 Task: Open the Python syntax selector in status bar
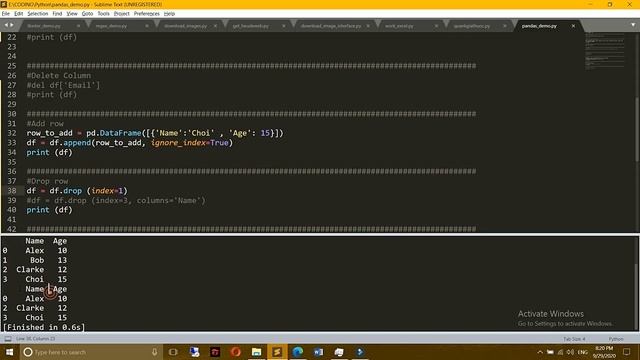616,339
